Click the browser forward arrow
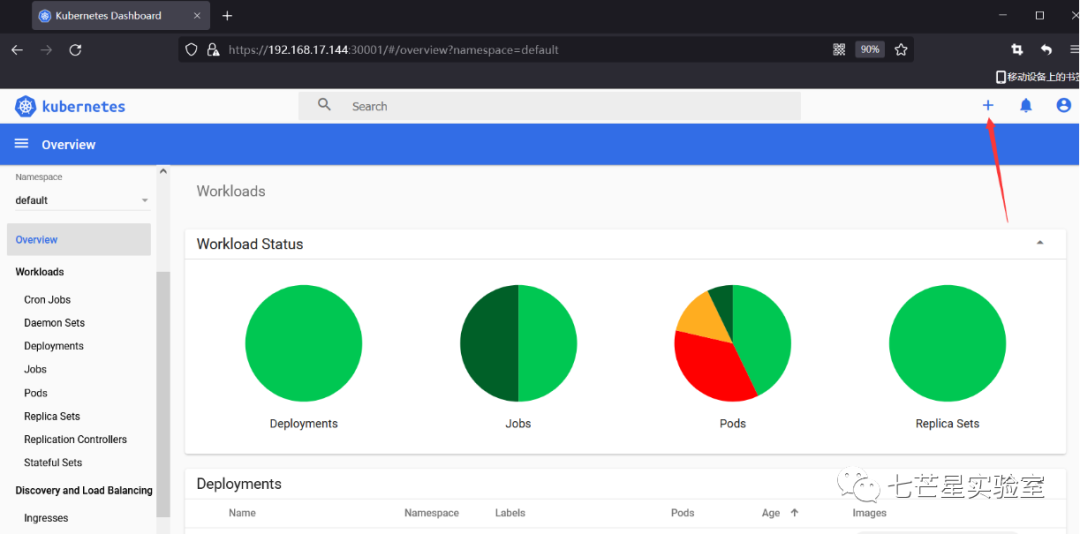Image resolution: width=1080 pixels, height=534 pixels. click(46, 50)
